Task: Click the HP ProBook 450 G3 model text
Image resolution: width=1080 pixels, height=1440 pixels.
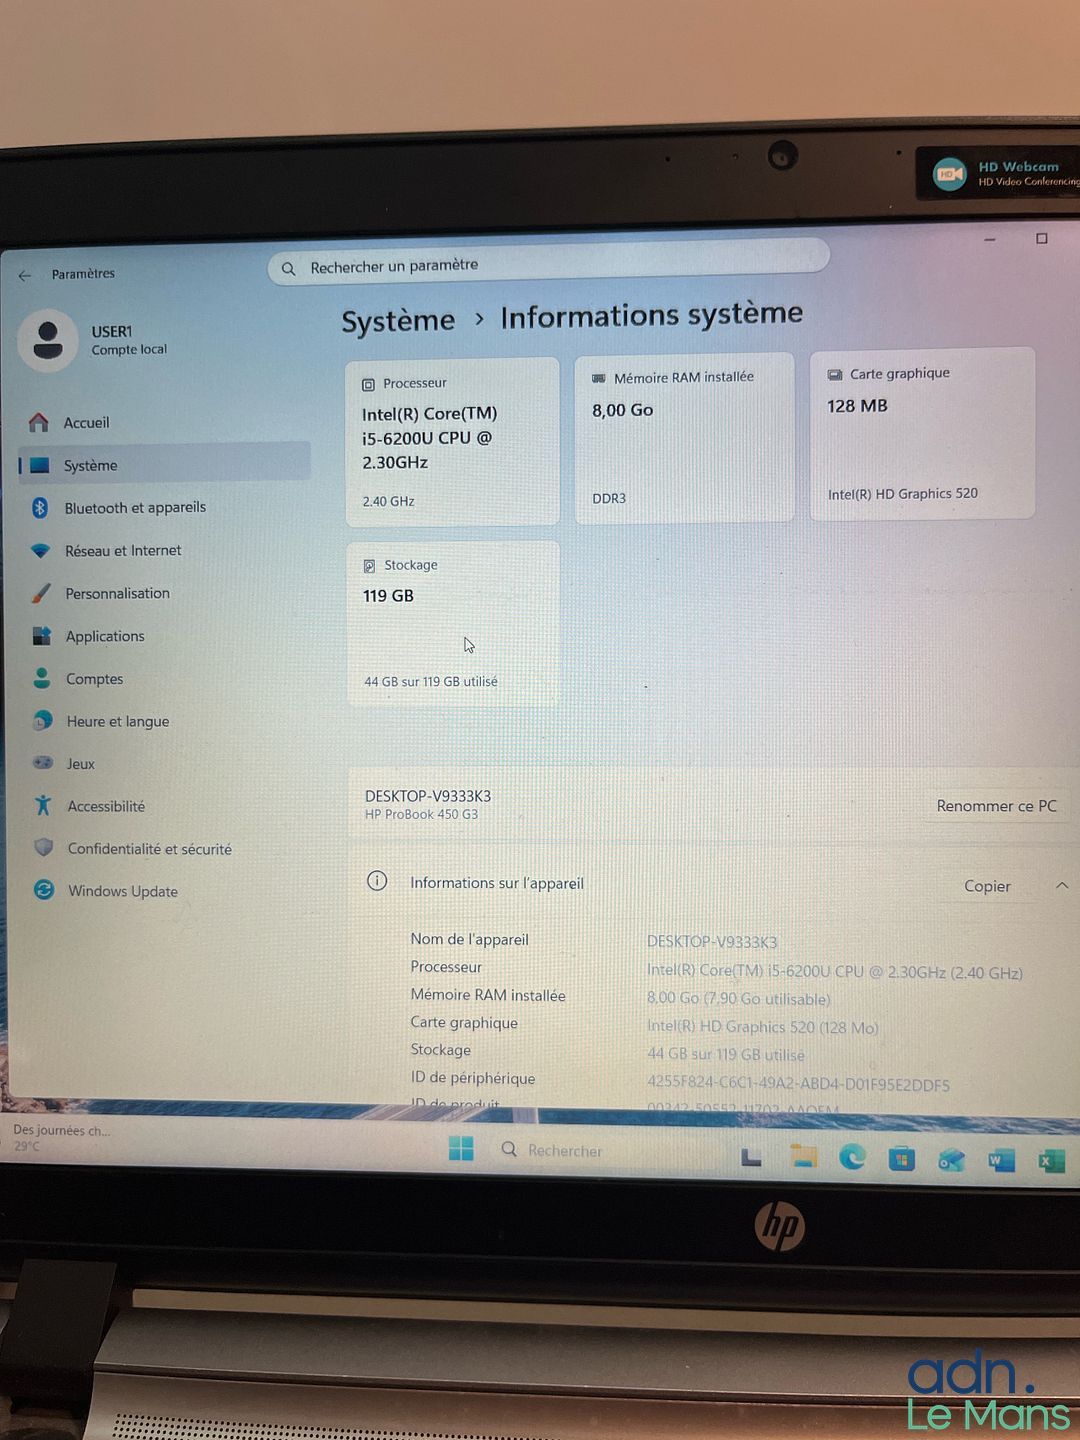Action: (x=421, y=814)
